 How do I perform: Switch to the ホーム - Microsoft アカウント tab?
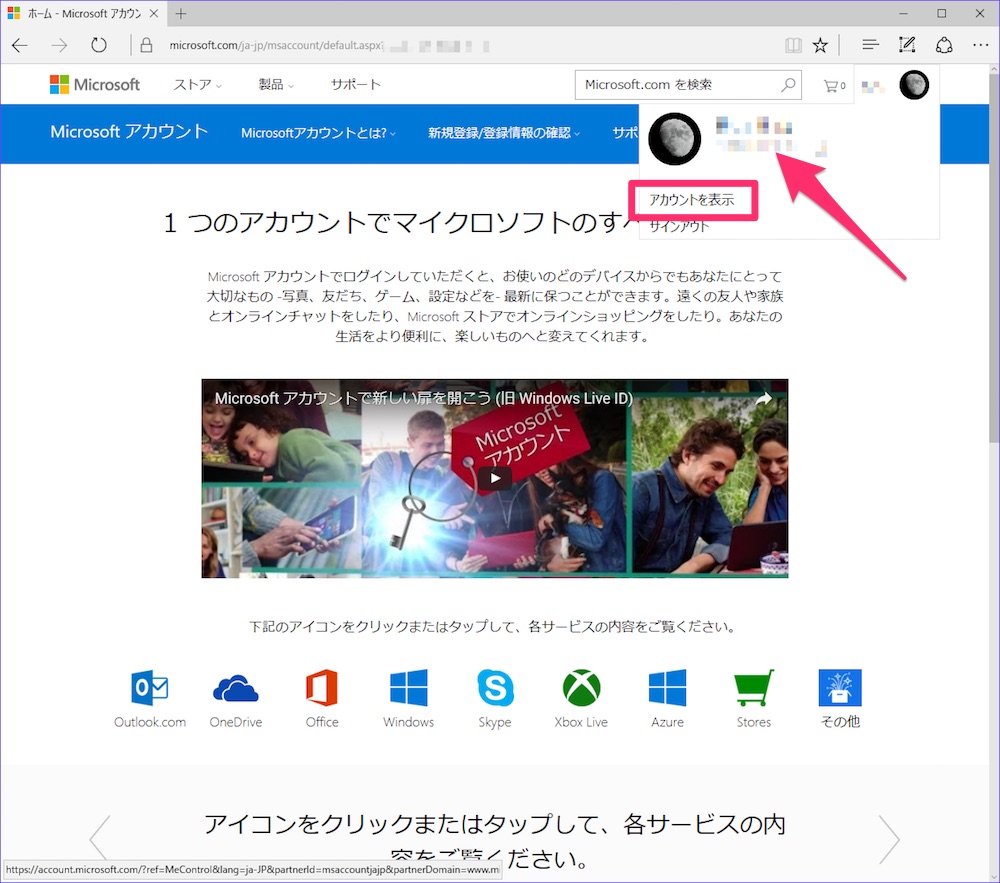pyautogui.click(x=84, y=13)
